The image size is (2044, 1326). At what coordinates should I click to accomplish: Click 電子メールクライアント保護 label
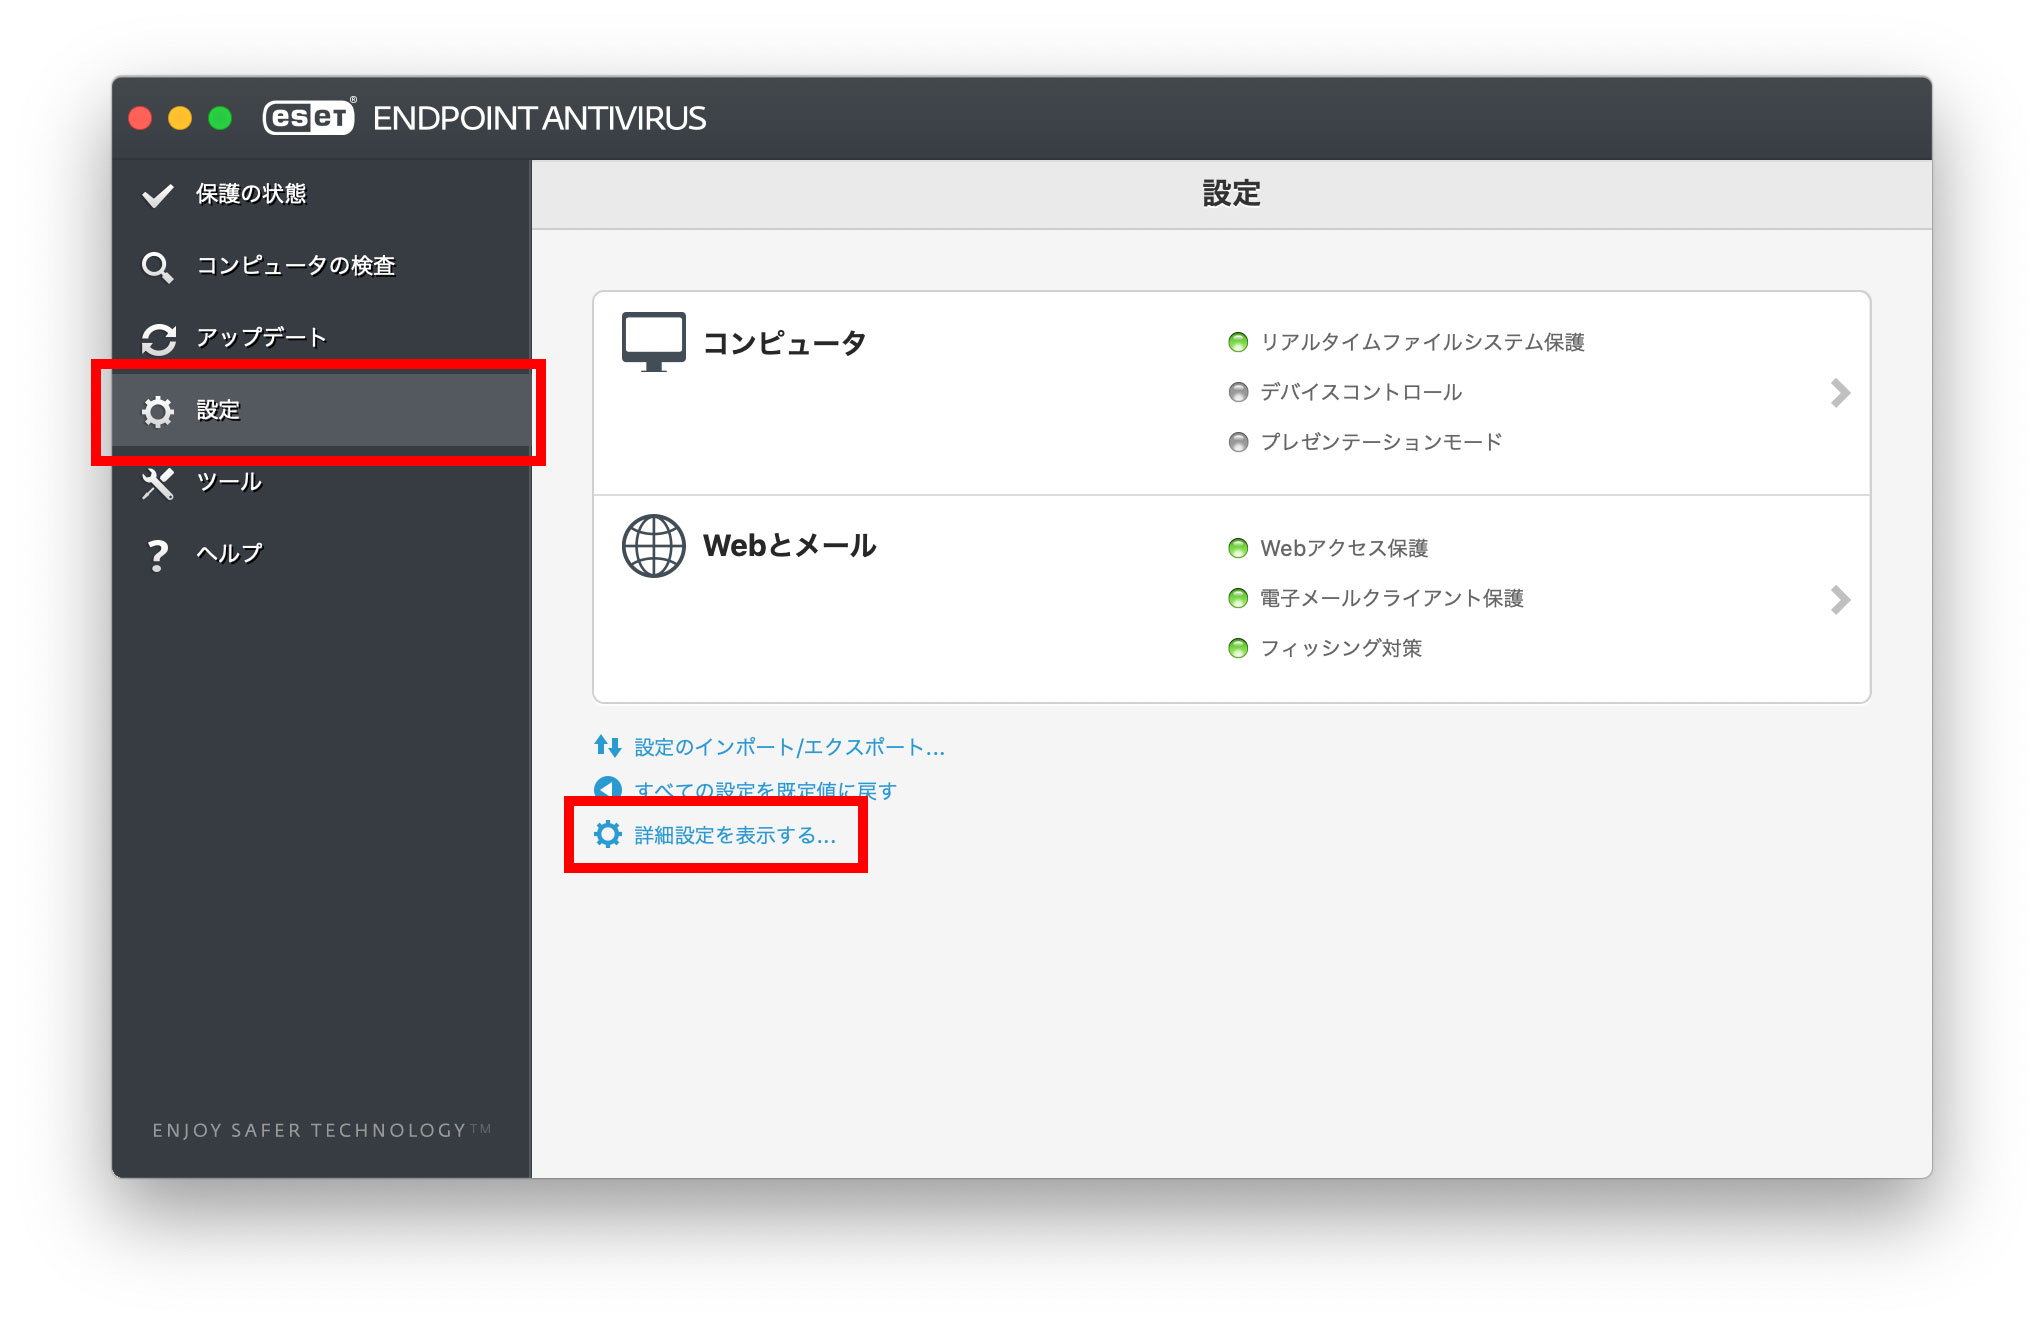coord(1392,598)
